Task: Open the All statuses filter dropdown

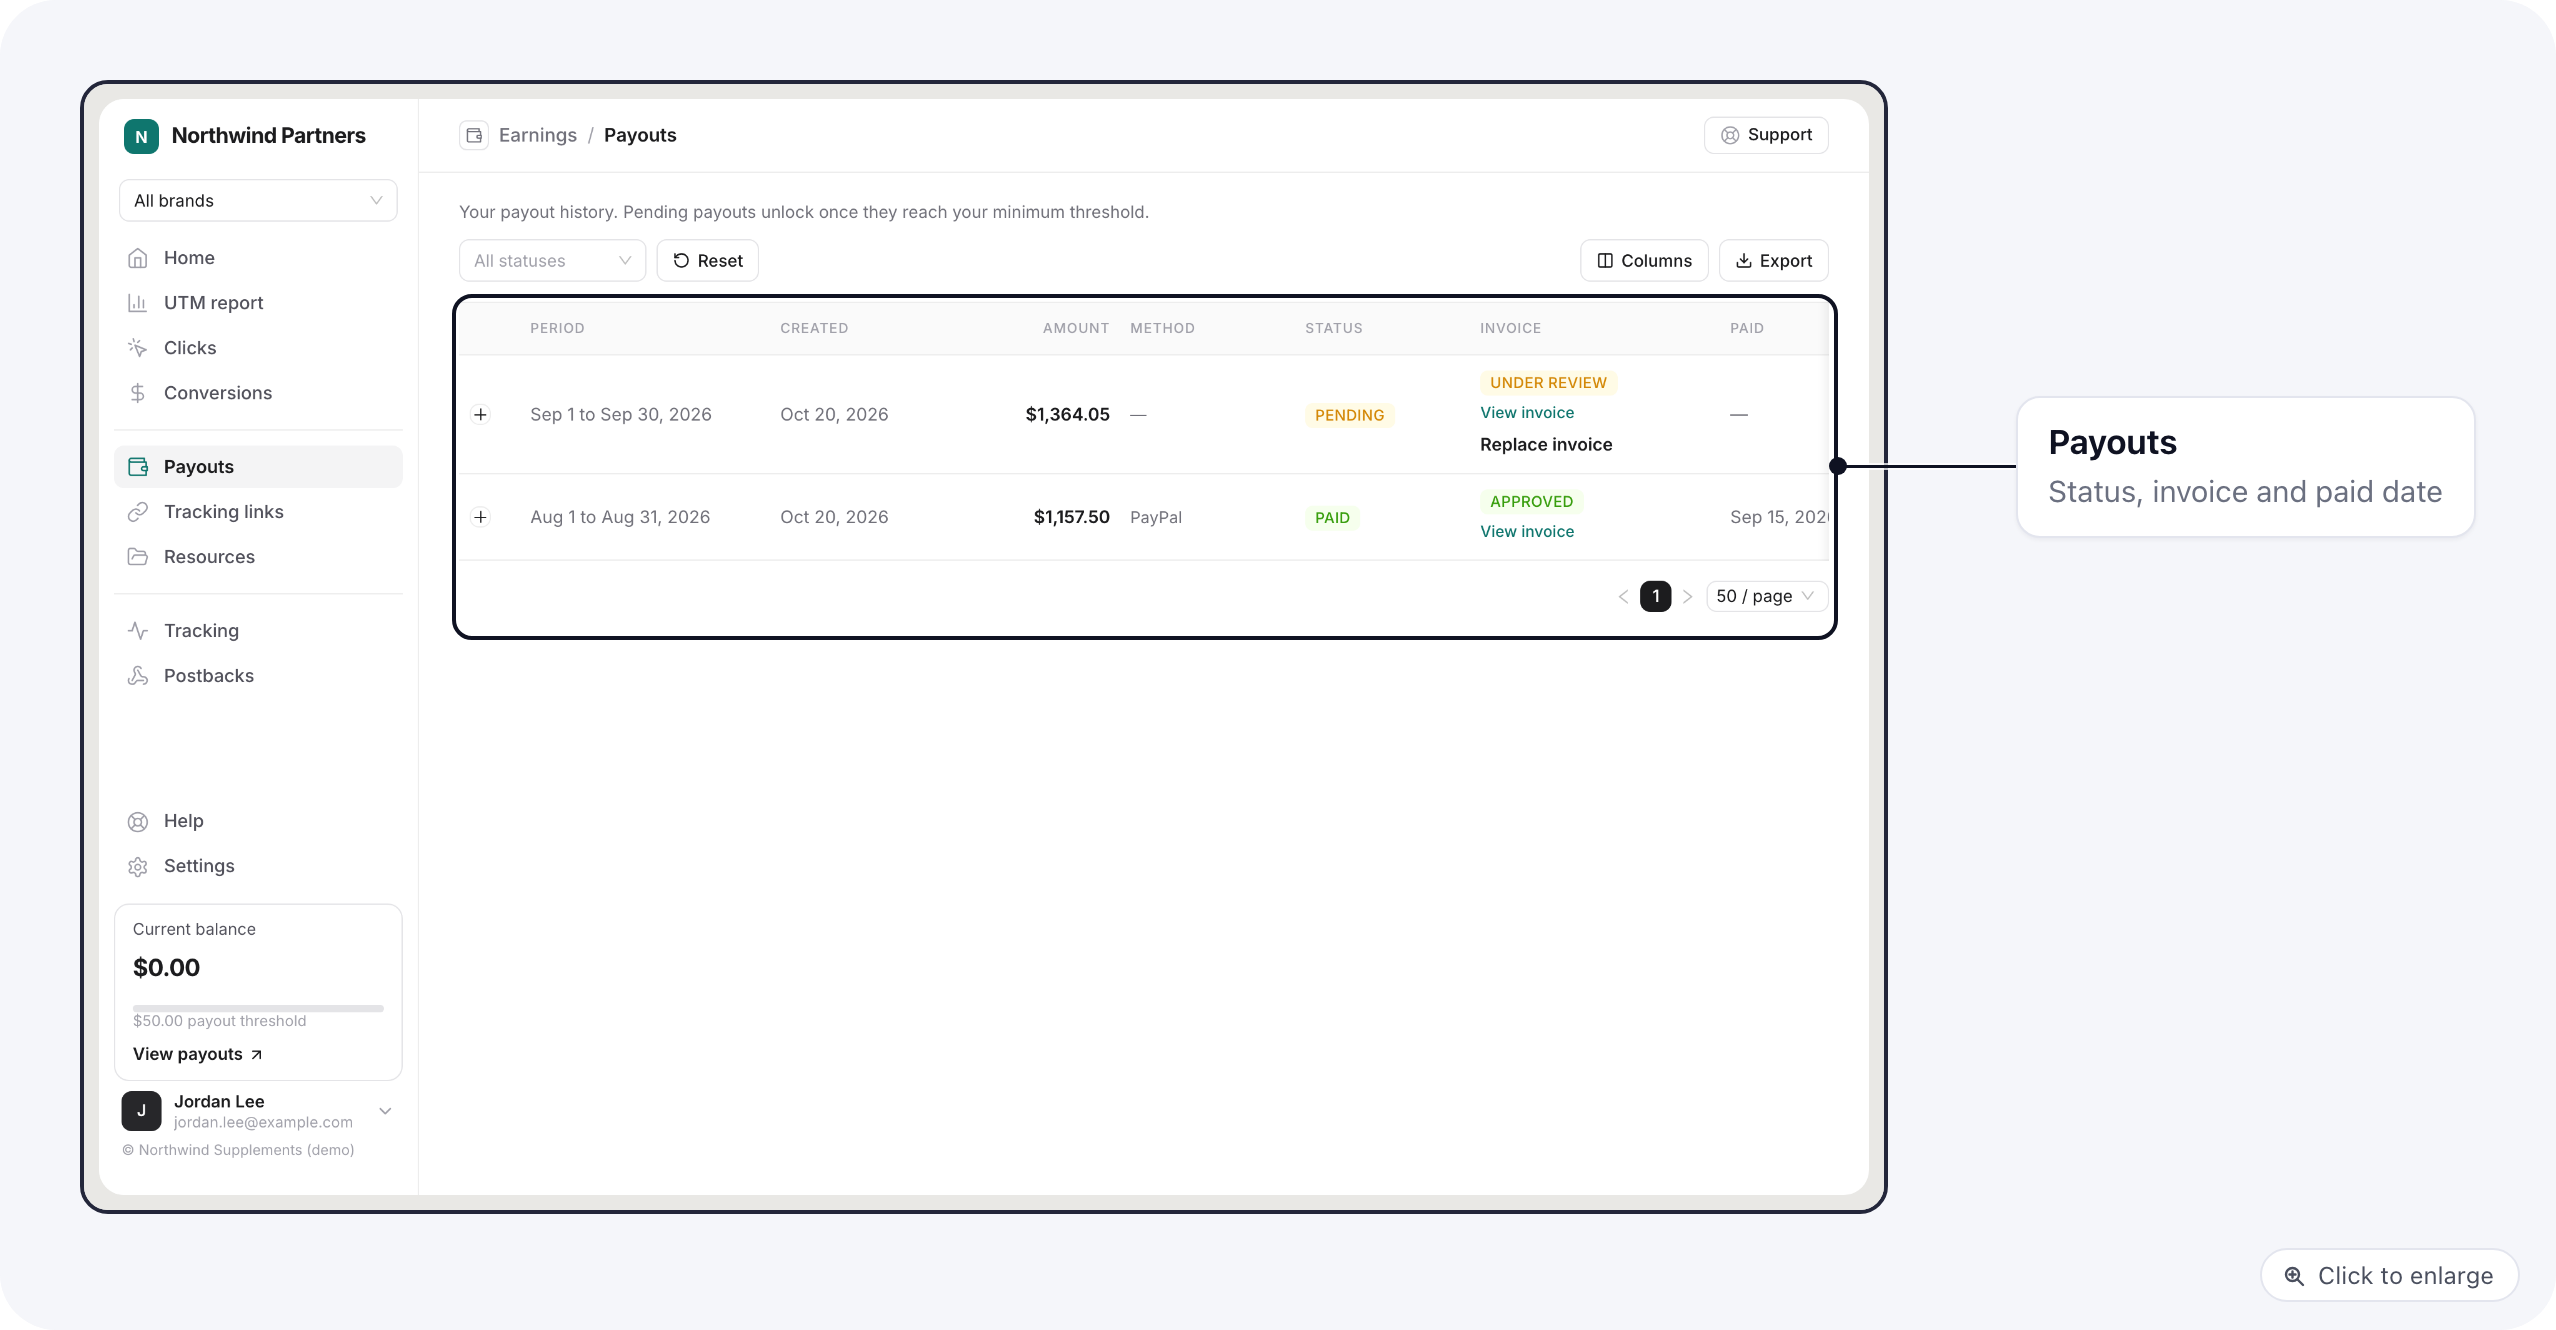Action: click(x=552, y=261)
